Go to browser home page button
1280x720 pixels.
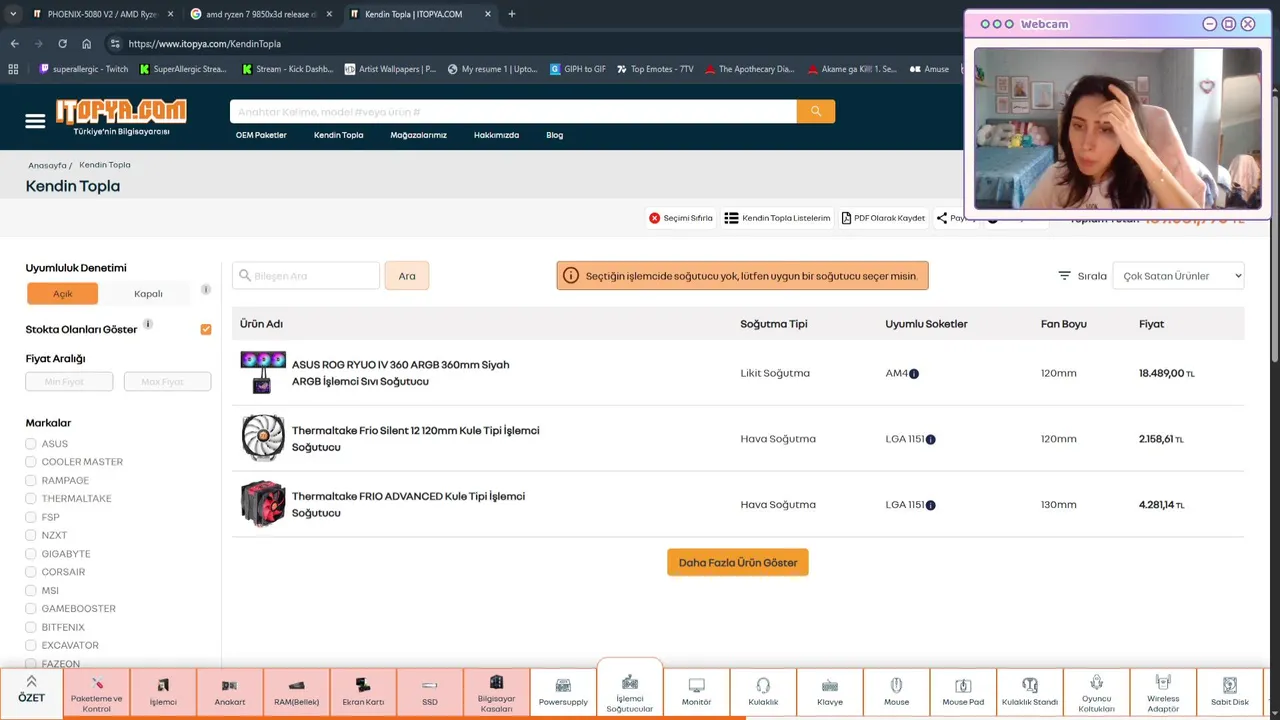point(87,44)
